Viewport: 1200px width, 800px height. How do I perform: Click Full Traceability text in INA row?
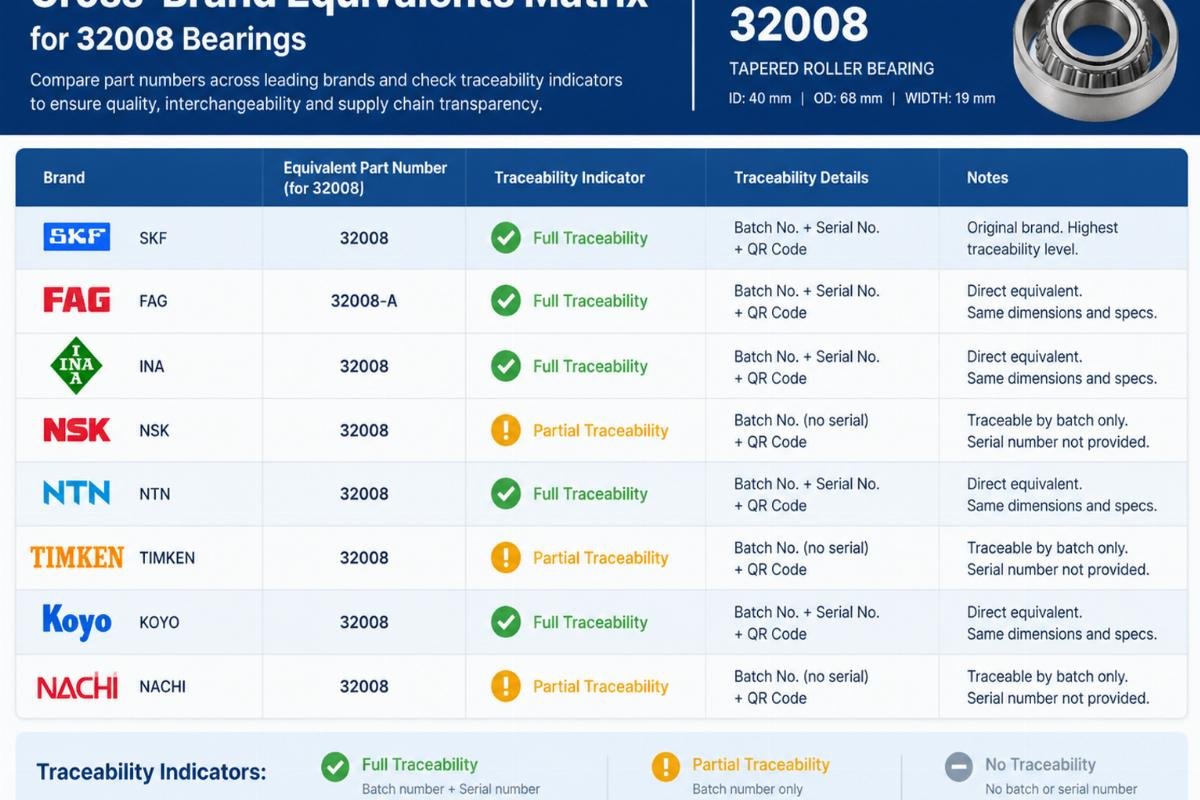click(590, 366)
